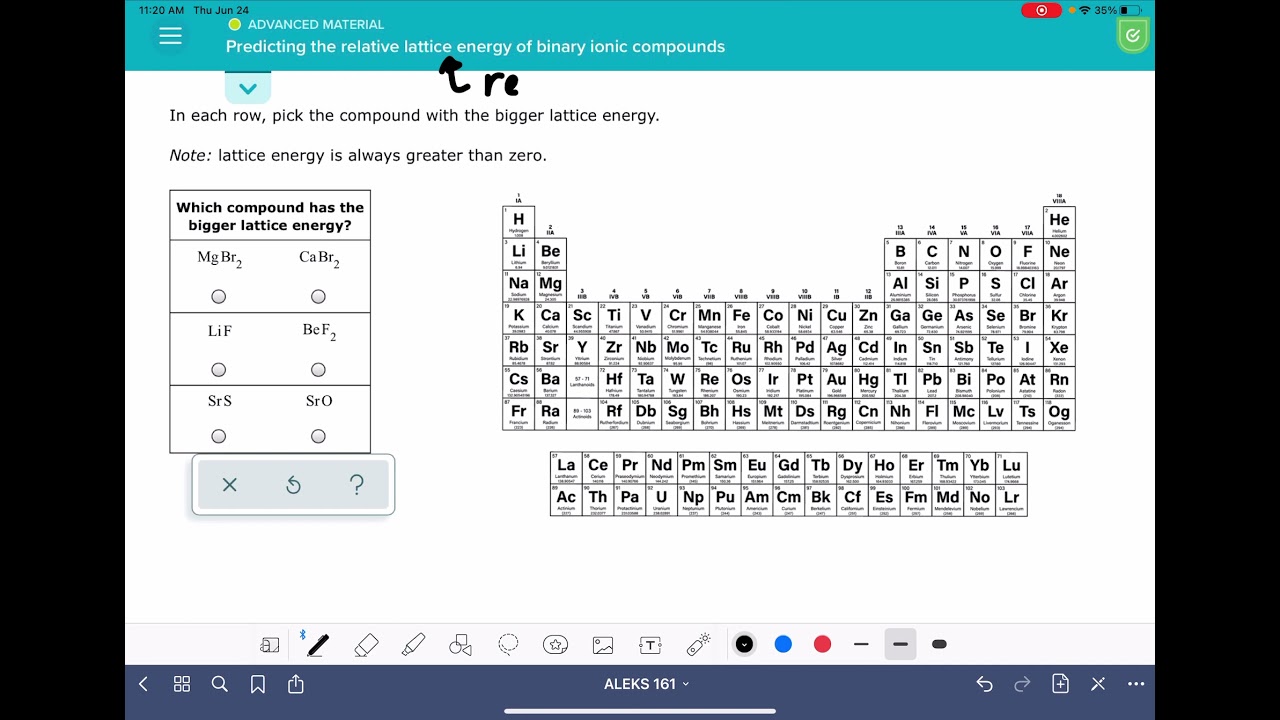Go back with the left chevron
1280x720 pixels.
click(x=143, y=684)
